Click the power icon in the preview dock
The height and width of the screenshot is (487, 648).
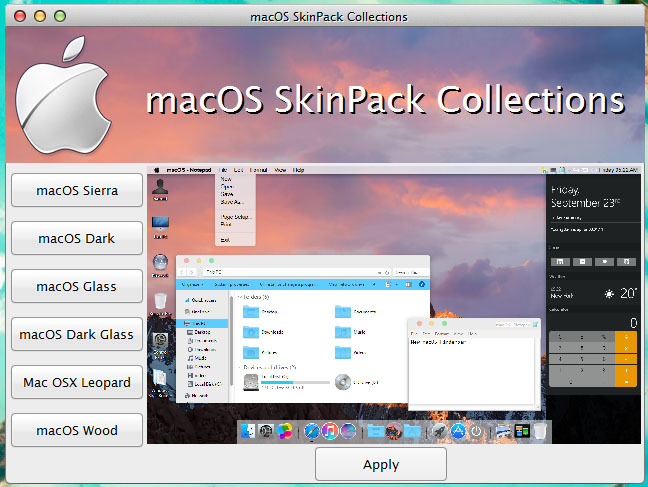click(x=476, y=431)
